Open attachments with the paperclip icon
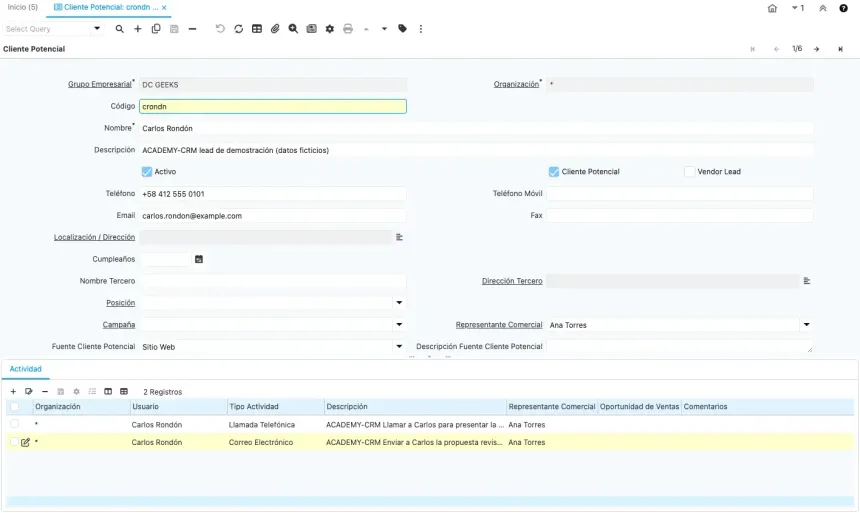The height and width of the screenshot is (513, 860). 275,29
